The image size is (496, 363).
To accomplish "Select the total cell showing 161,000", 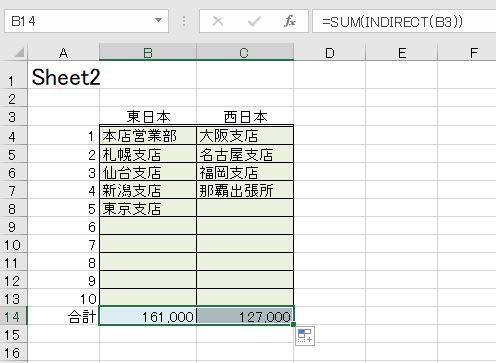I will pos(148,316).
